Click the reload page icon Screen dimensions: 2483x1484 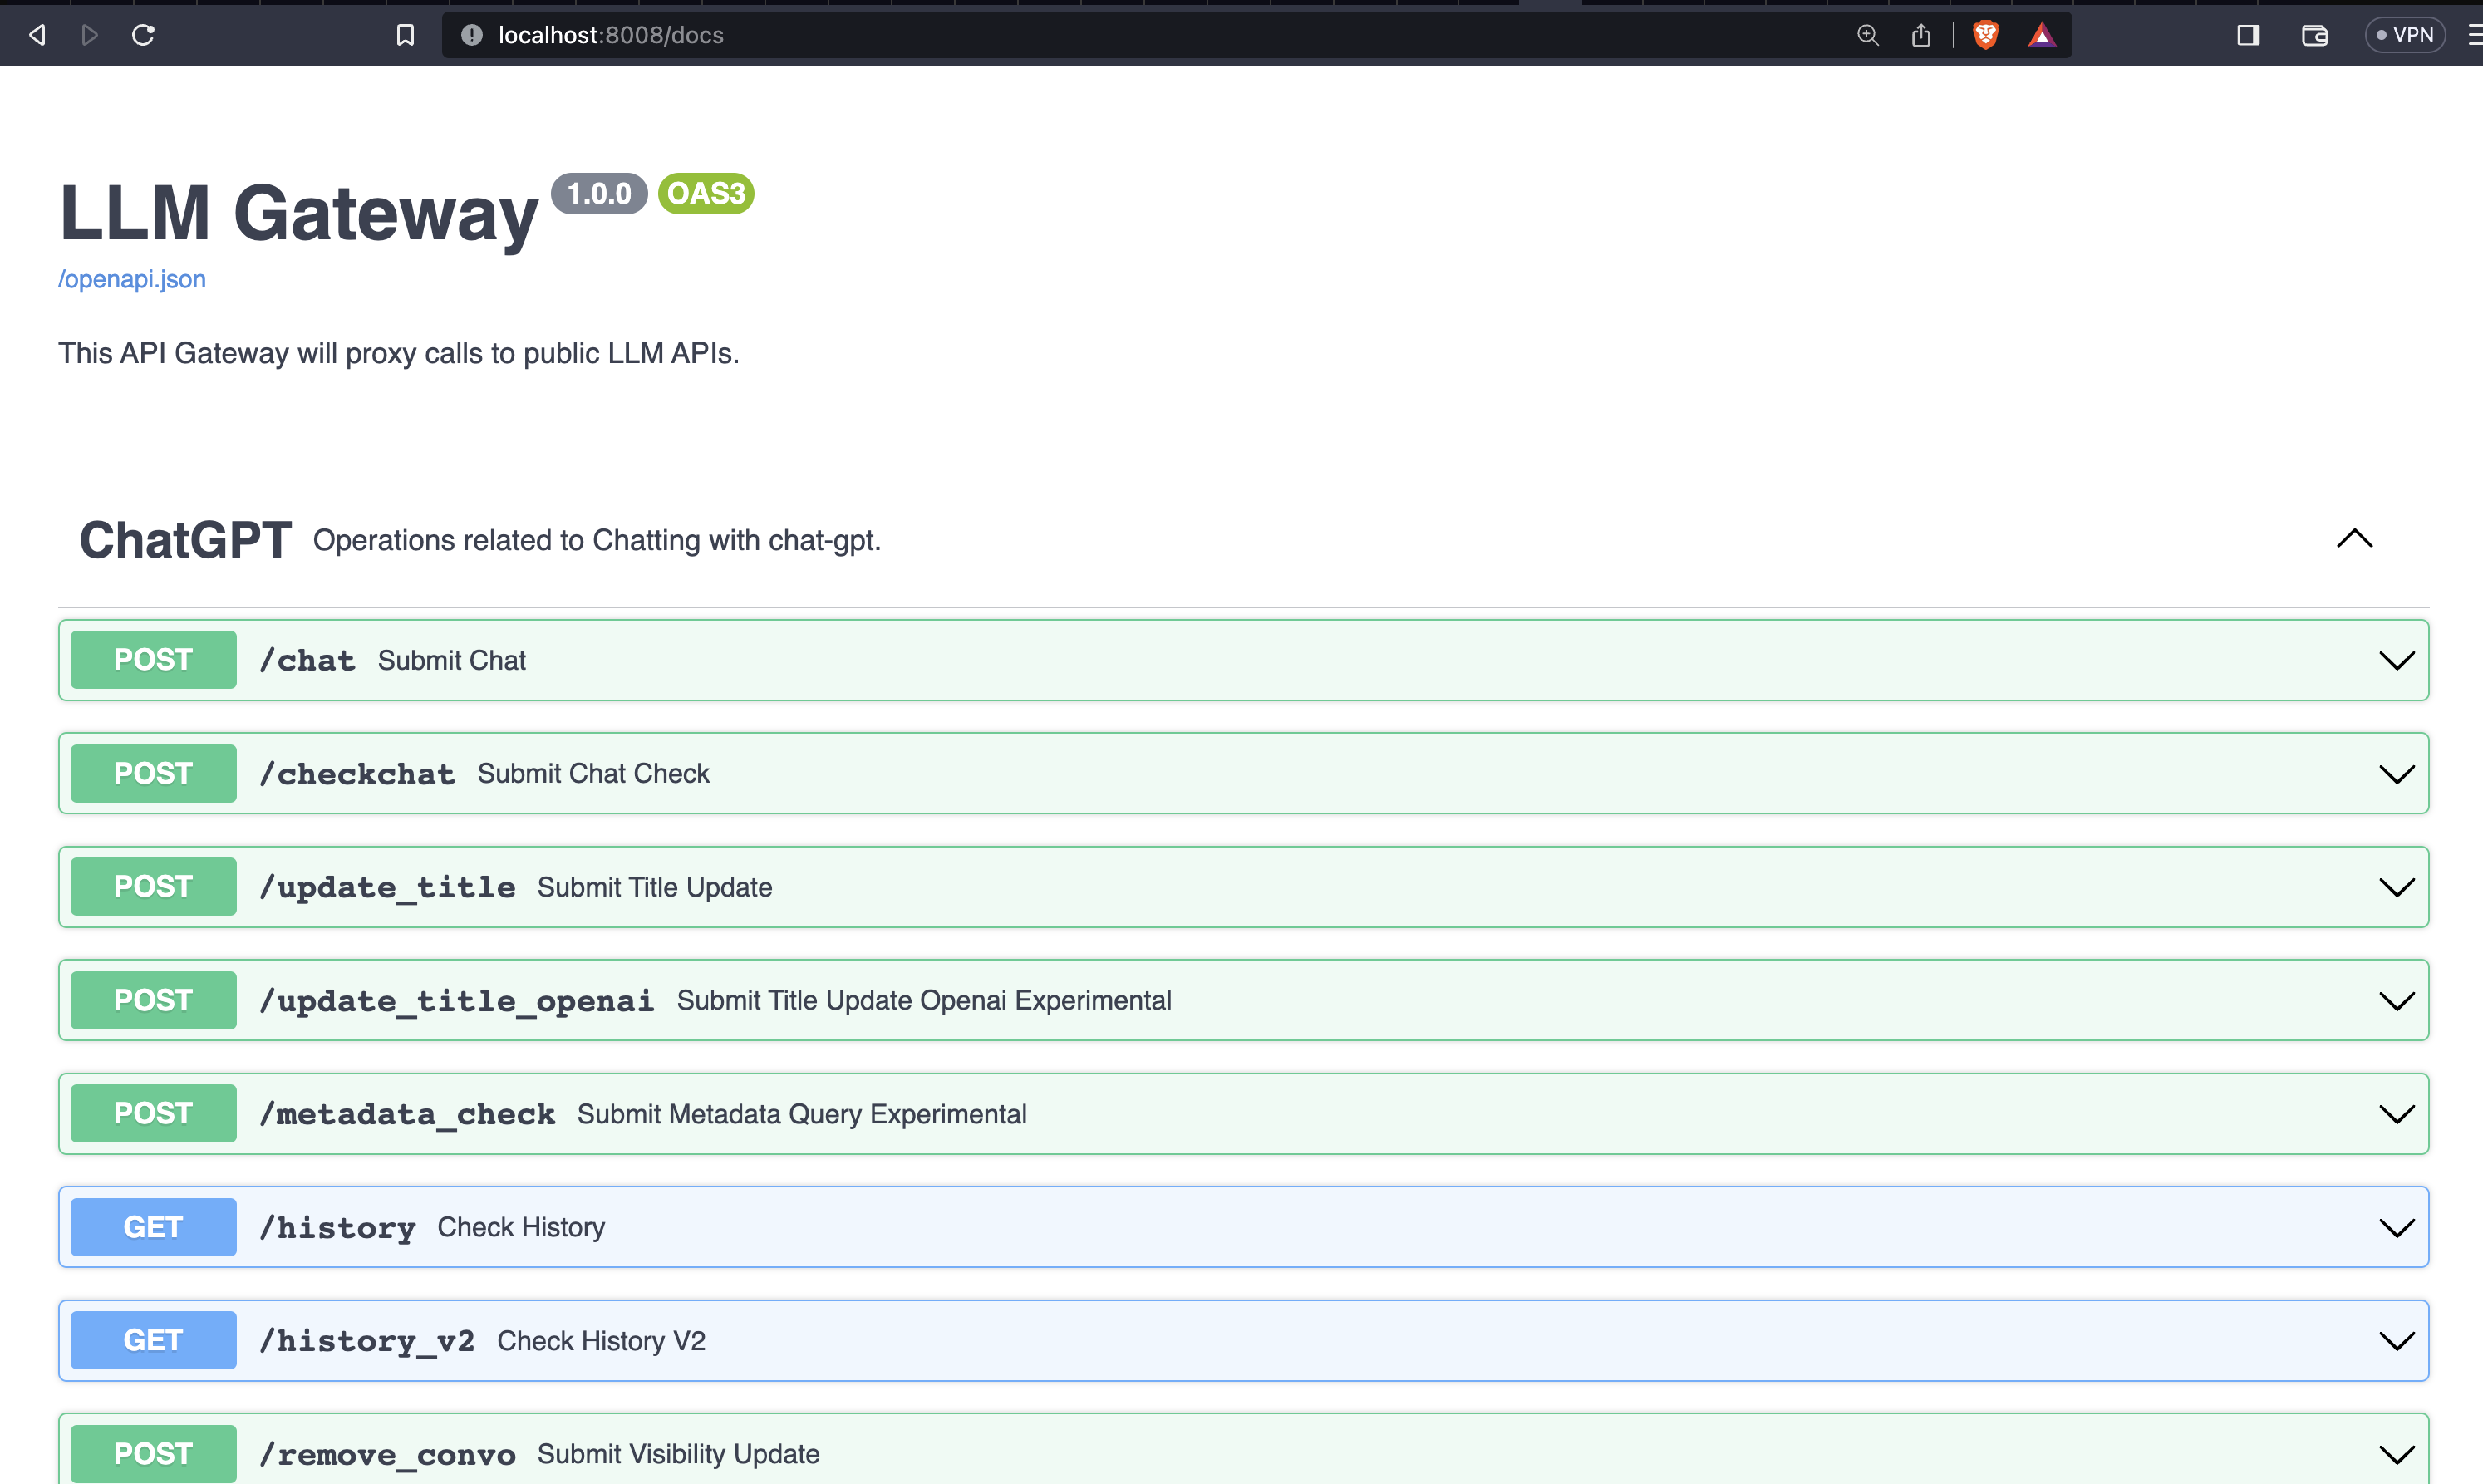(x=143, y=35)
